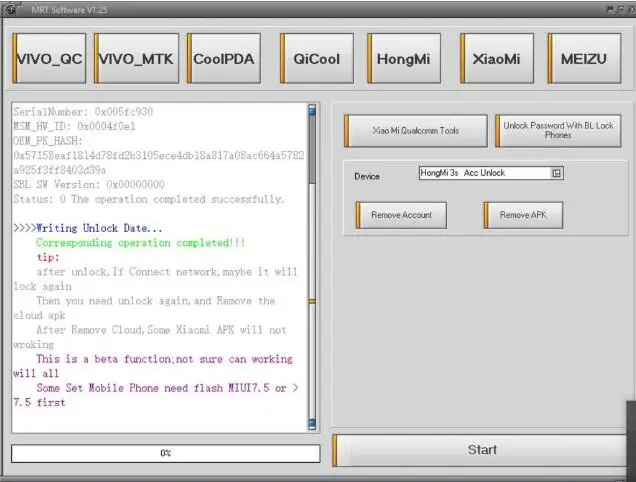The width and height of the screenshot is (636, 482).
Task: Click the Remove APK button
Action: coord(523,215)
